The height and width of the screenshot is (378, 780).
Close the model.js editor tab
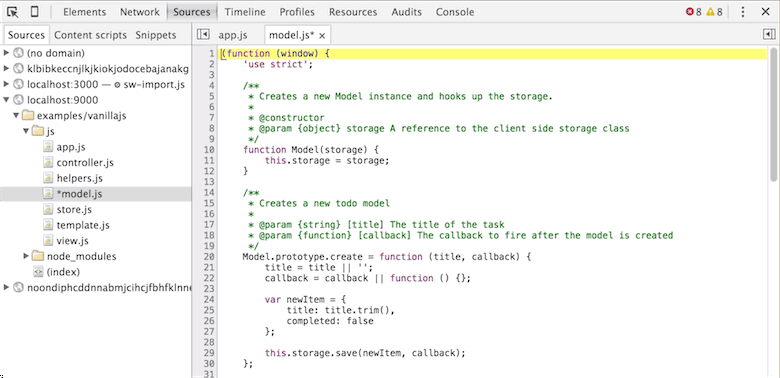point(322,36)
